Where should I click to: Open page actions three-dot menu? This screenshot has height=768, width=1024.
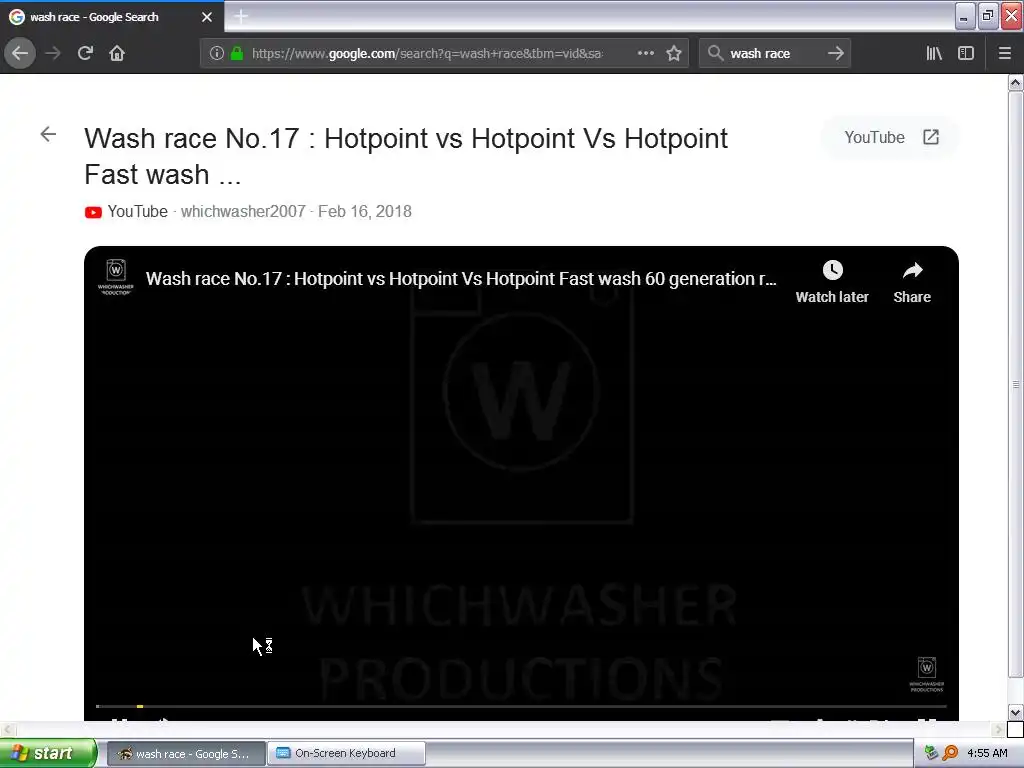(x=645, y=53)
